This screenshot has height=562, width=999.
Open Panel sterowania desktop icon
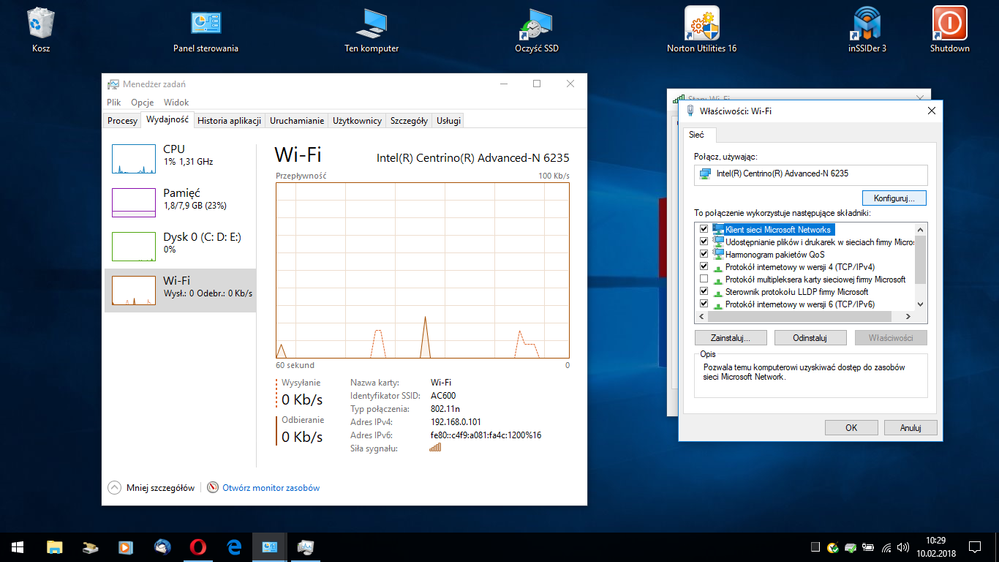[205, 24]
